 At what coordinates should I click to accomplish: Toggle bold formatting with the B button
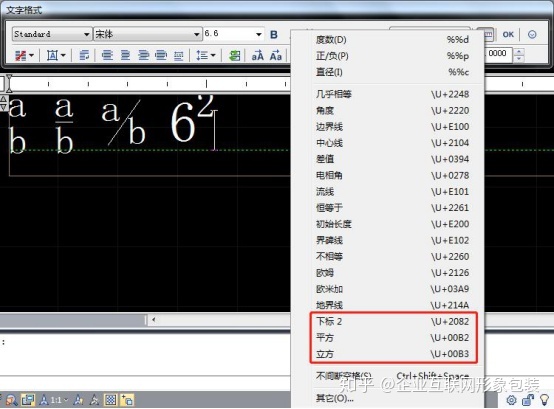click(274, 35)
